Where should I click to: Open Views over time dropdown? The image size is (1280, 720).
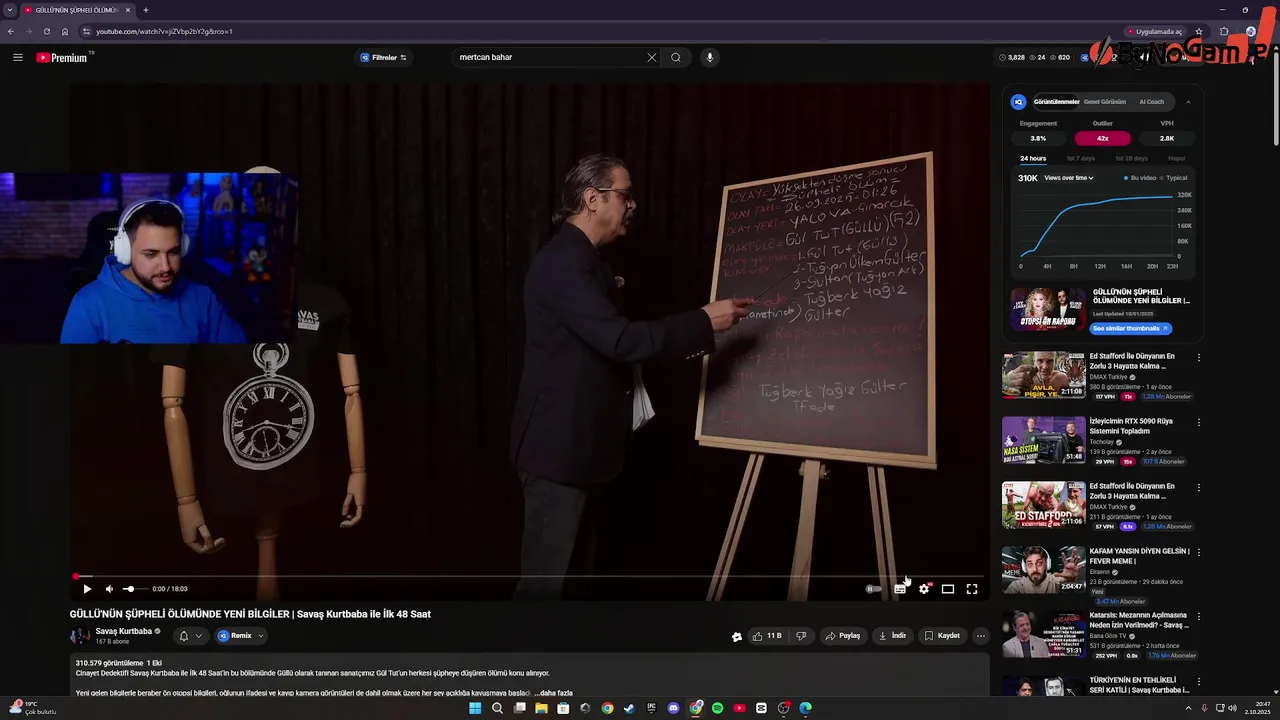(1069, 178)
